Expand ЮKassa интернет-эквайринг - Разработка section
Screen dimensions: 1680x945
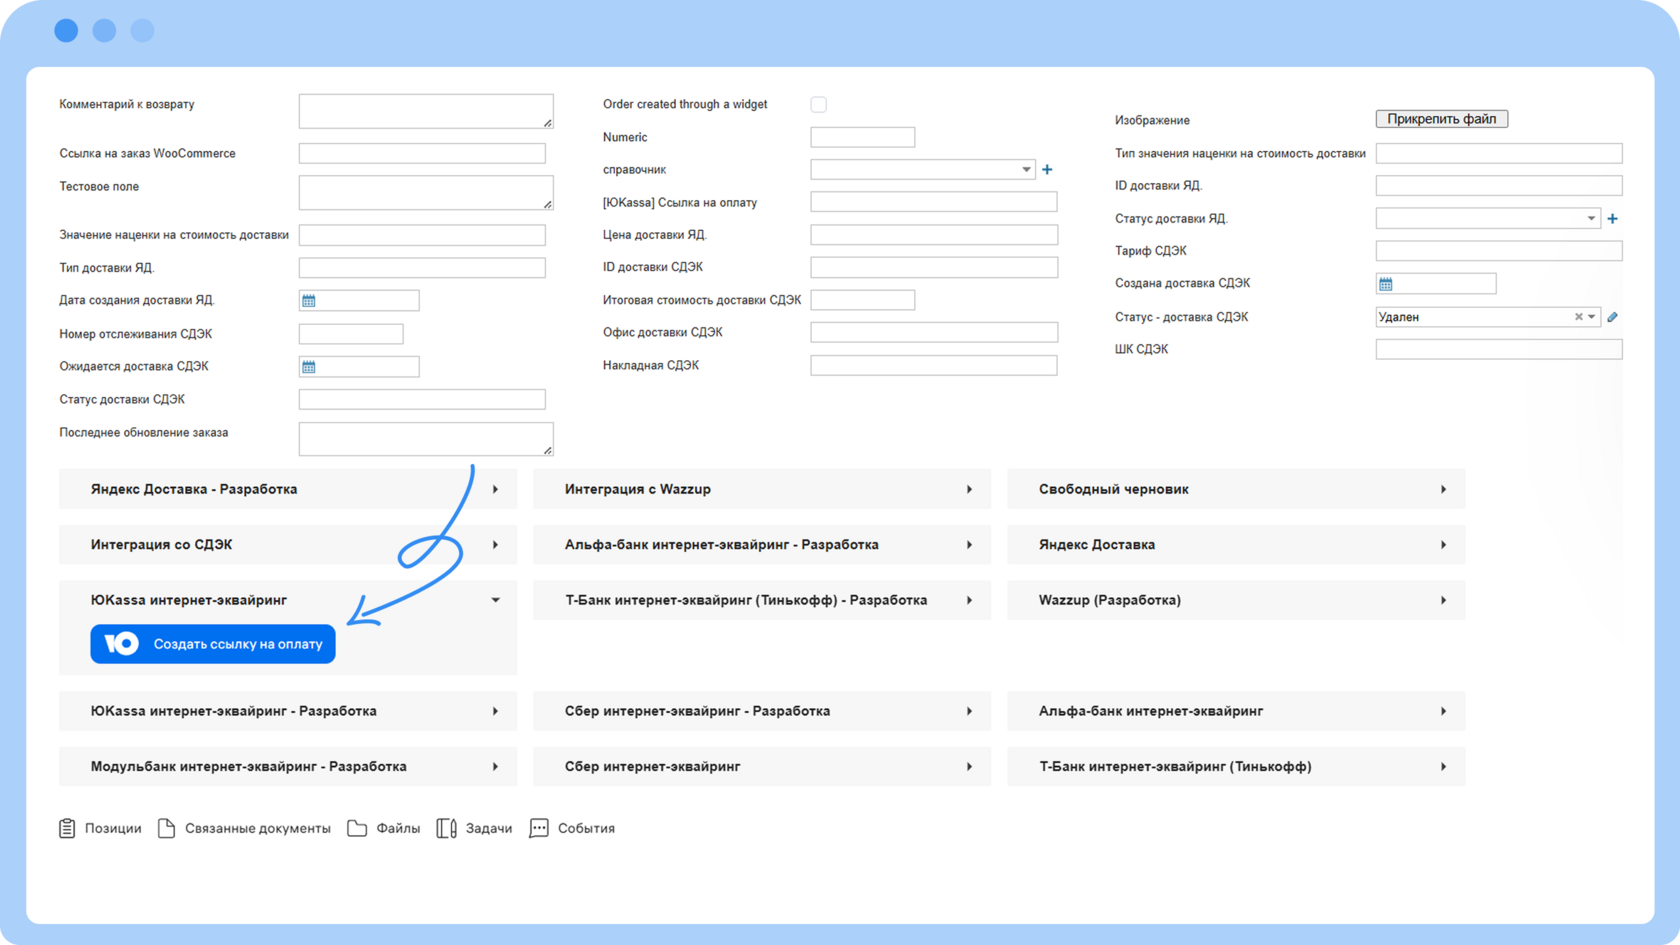pos(288,711)
